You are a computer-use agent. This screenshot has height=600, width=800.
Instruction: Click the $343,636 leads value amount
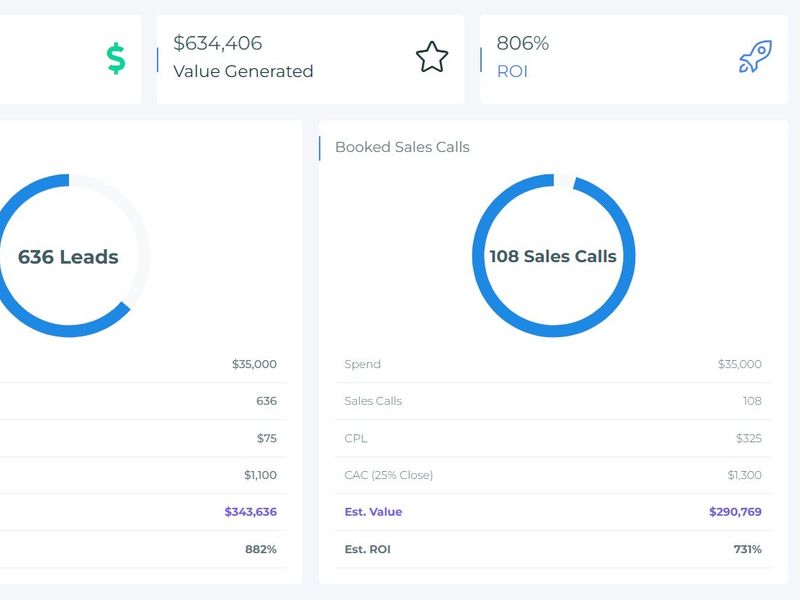250,512
